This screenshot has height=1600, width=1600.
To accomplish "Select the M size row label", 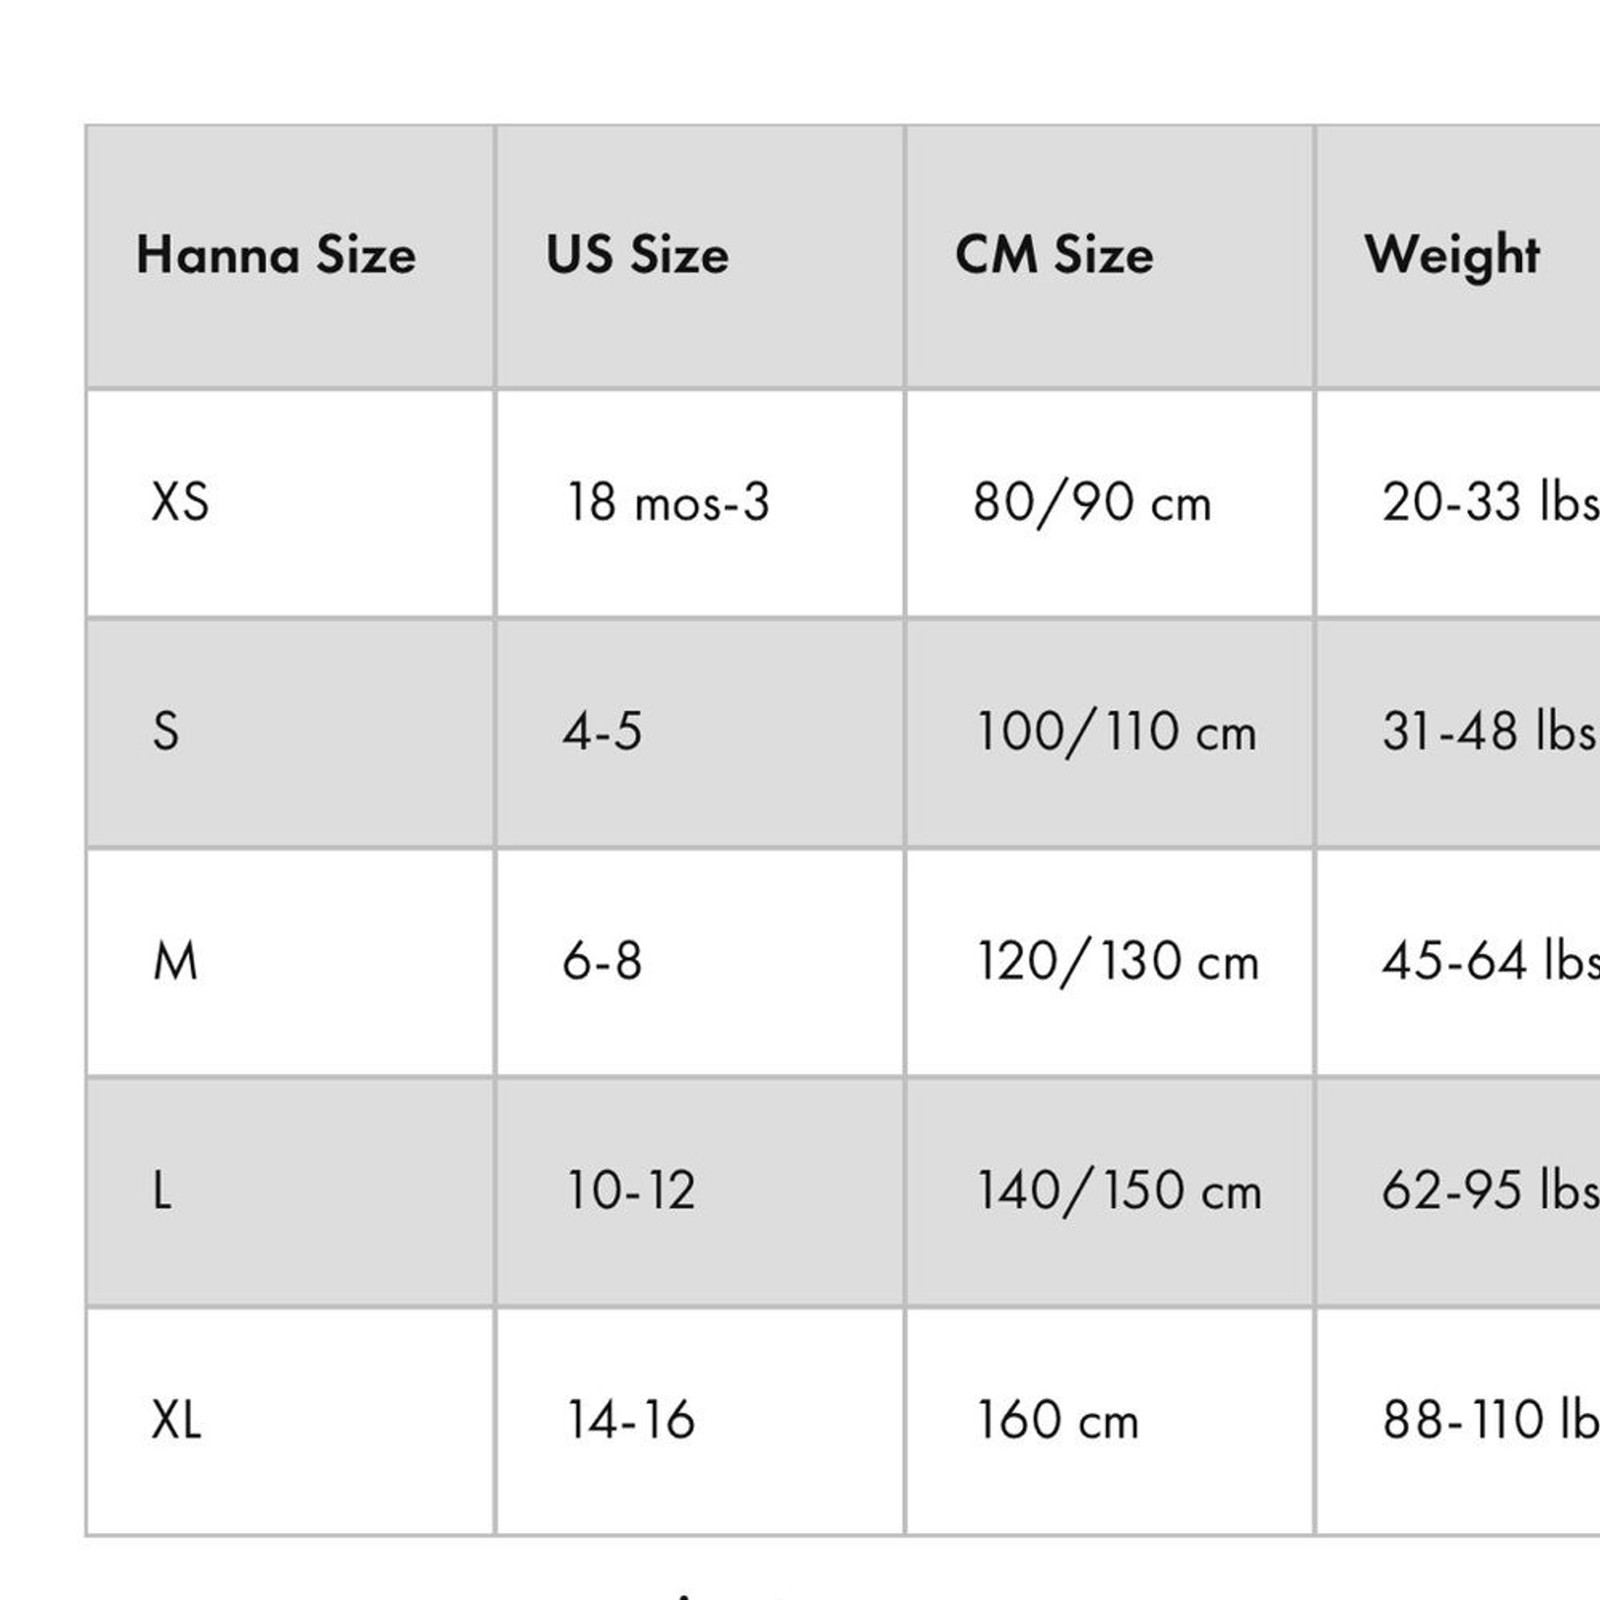I will coord(175,962).
